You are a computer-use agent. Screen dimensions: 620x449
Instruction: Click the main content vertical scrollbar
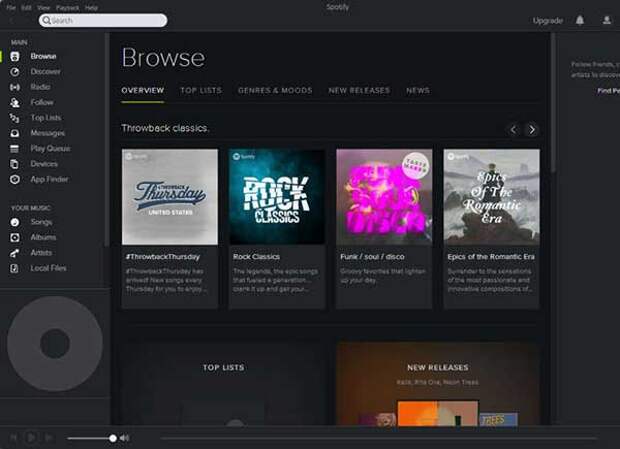coord(553,103)
